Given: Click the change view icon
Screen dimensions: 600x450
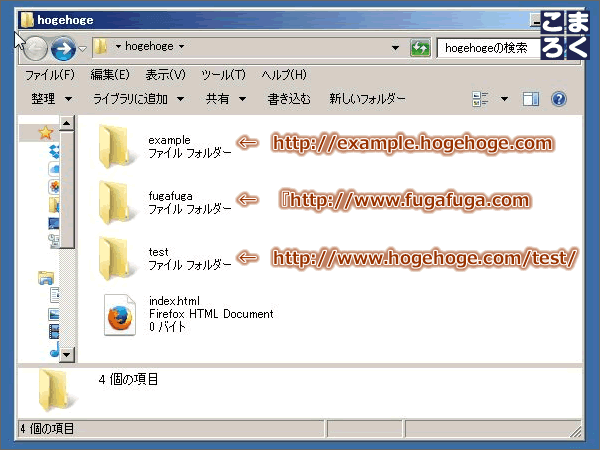Looking at the screenshot, I should [480, 99].
